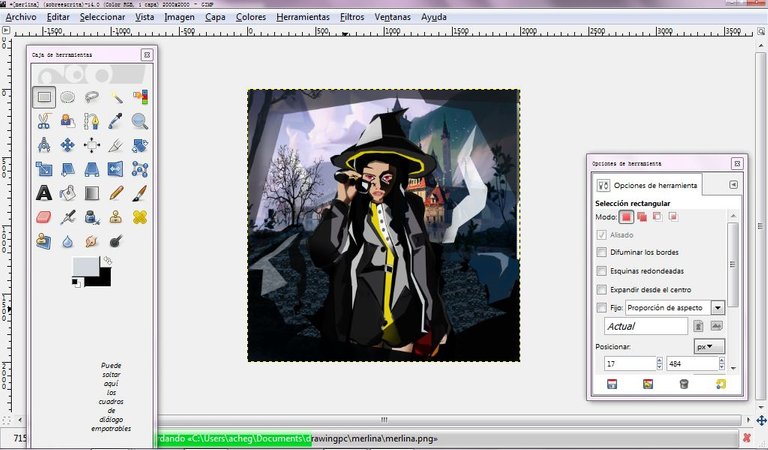The height and width of the screenshot is (450, 768).
Task: Toggle the Fijo checkbox
Action: pyautogui.click(x=601, y=308)
